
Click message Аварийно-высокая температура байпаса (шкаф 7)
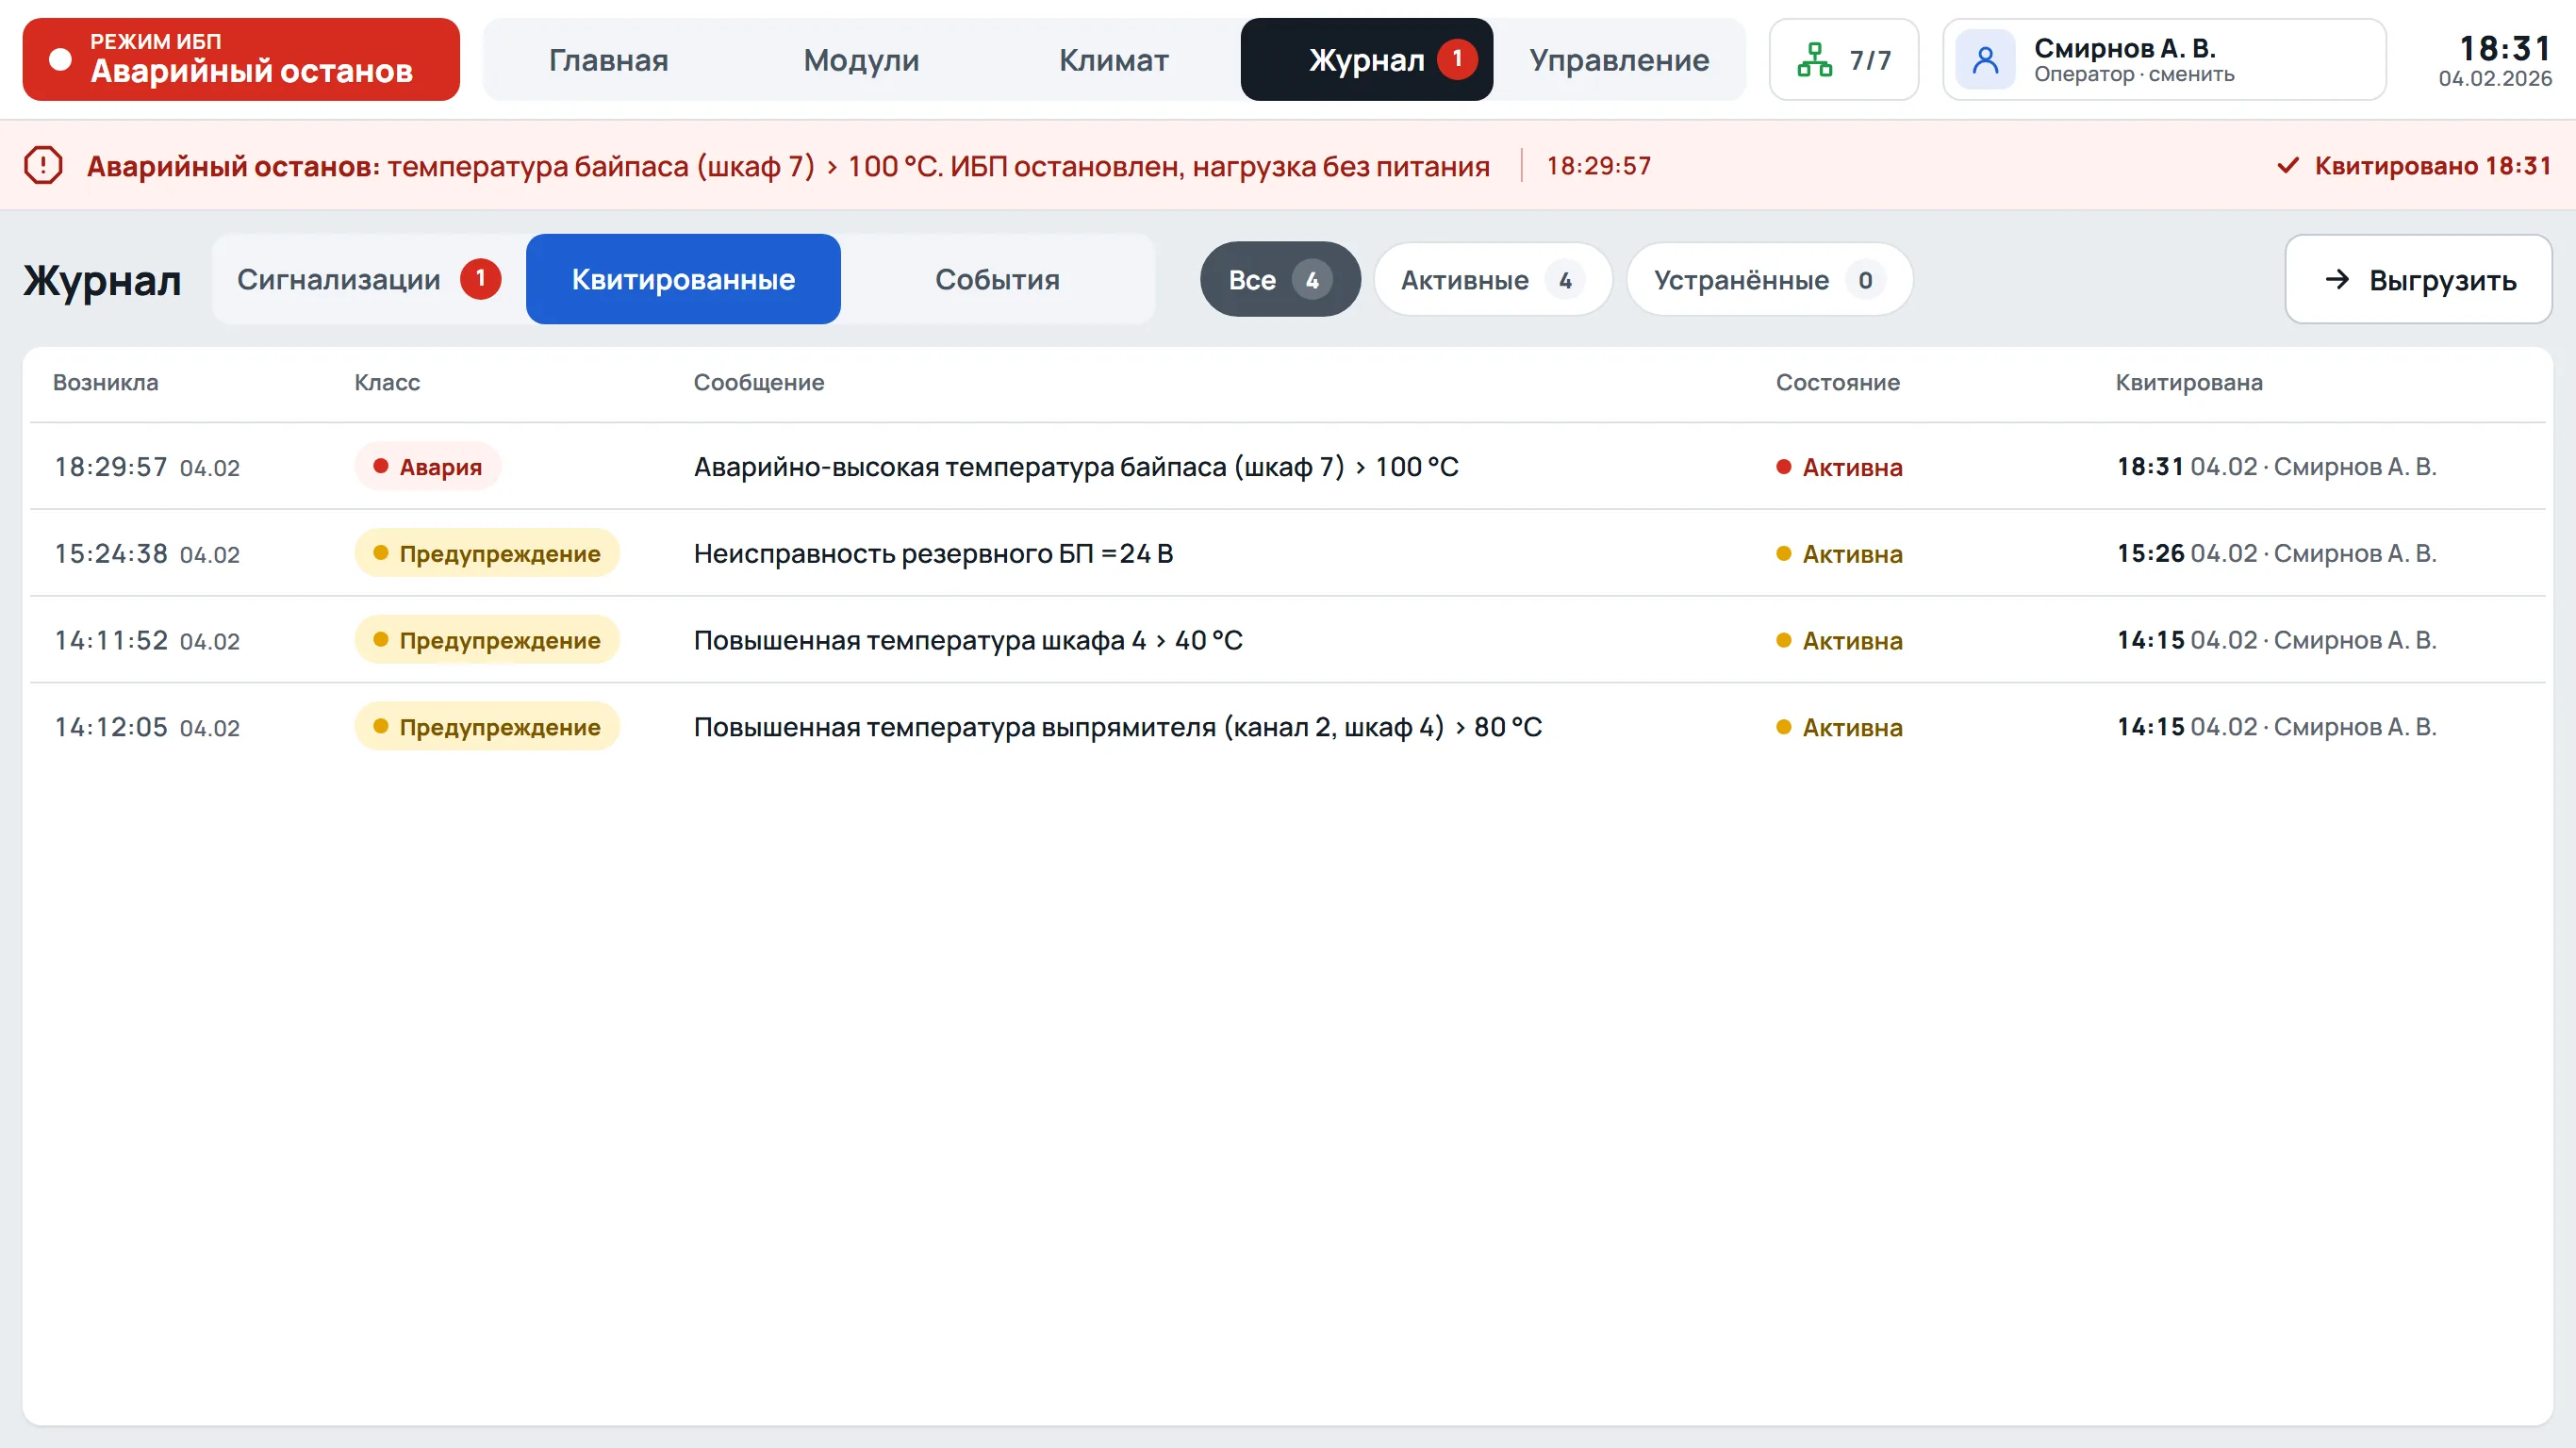coord(1075,466)
